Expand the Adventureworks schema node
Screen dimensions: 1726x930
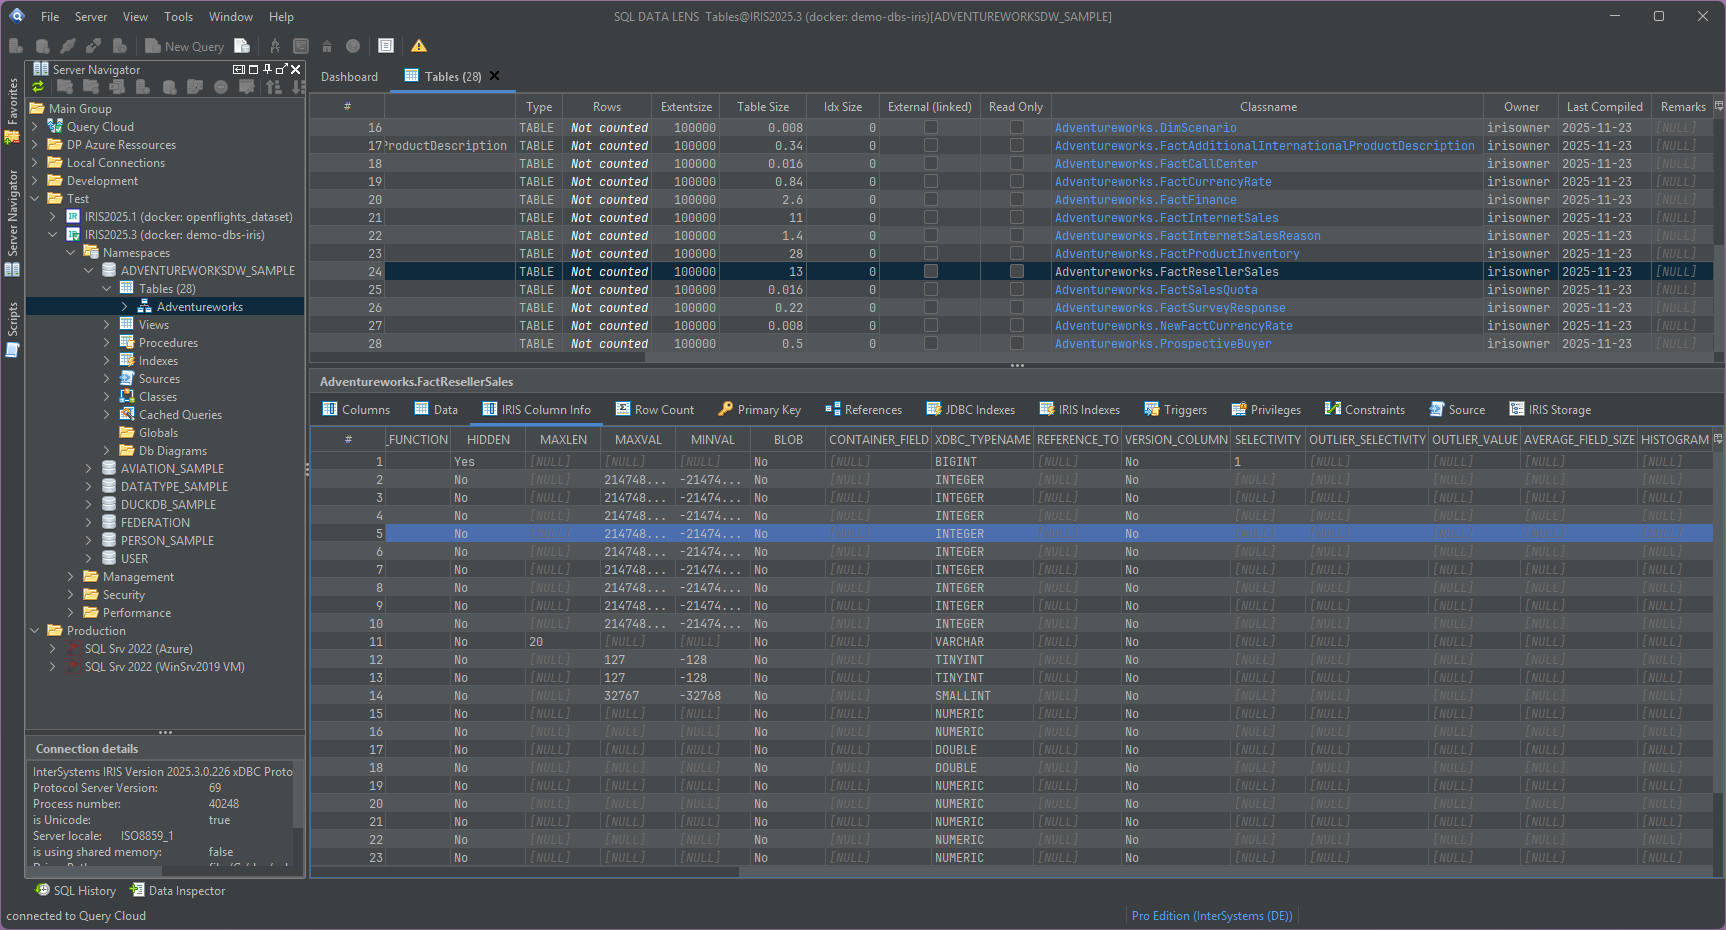click(x=125, y=307)
